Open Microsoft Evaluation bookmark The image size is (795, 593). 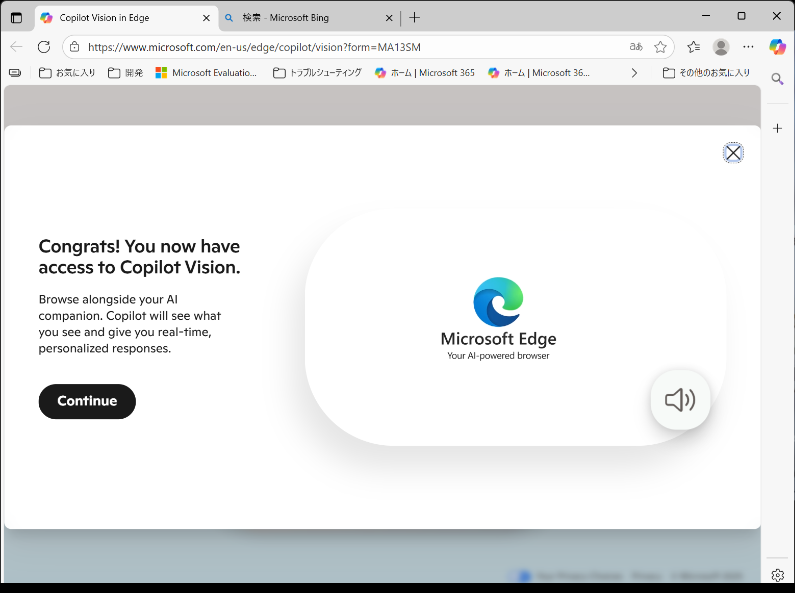click(x=206, y=73)
